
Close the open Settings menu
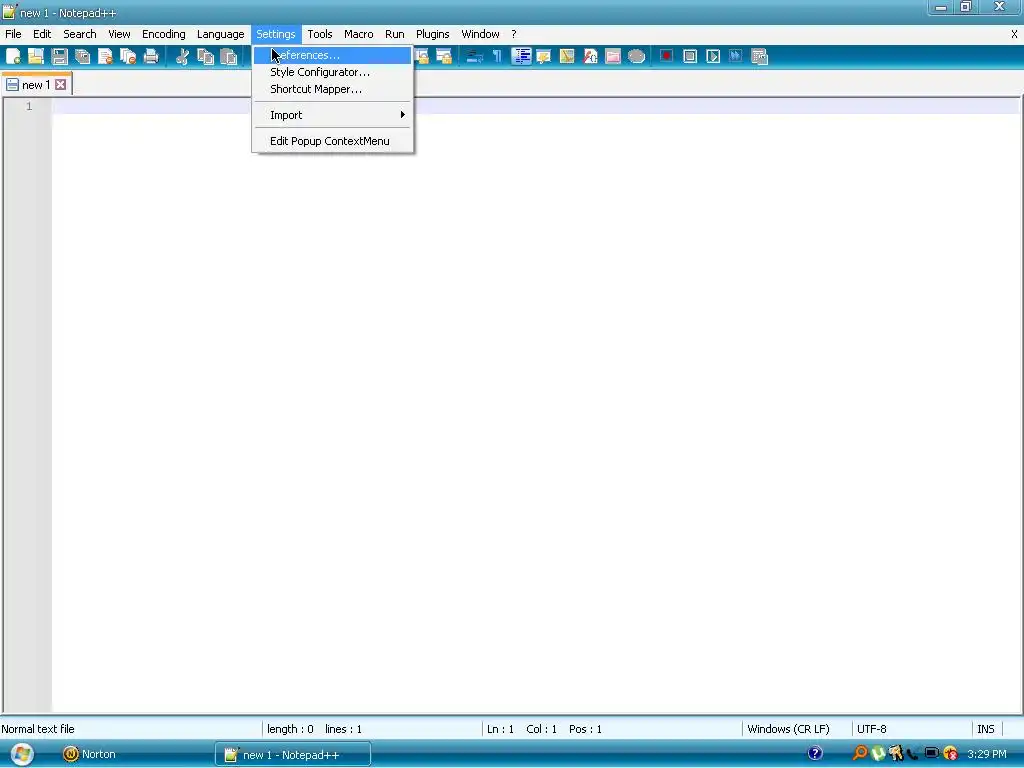276,34
